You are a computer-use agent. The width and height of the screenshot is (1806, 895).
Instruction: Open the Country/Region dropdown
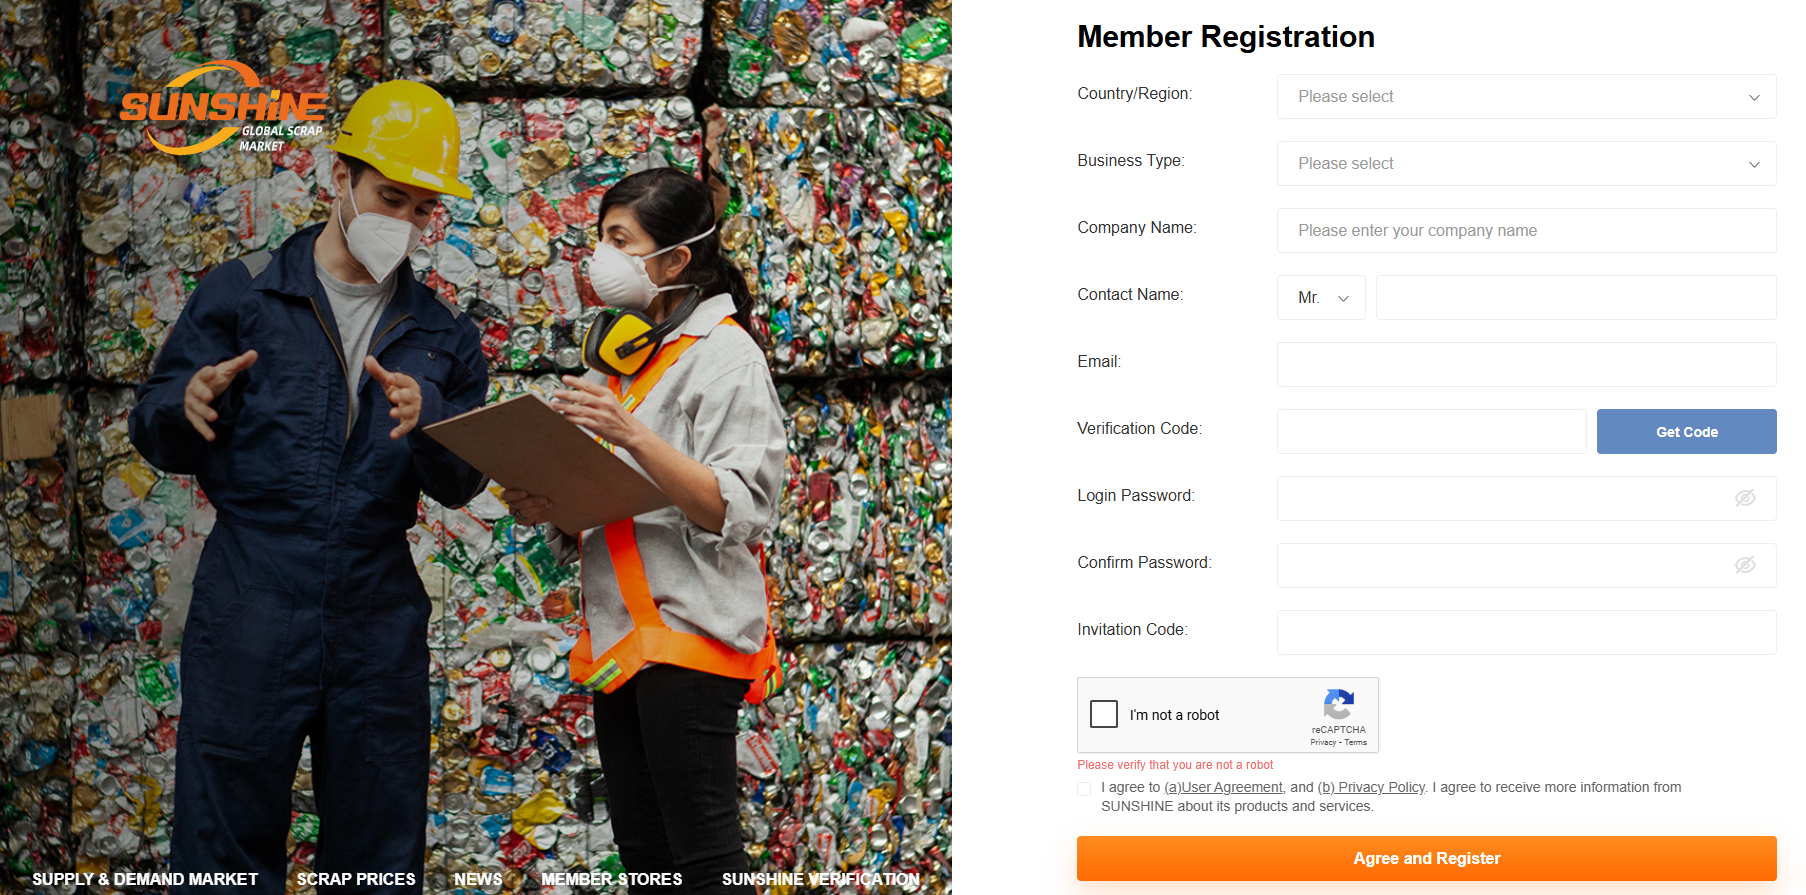1526,97
